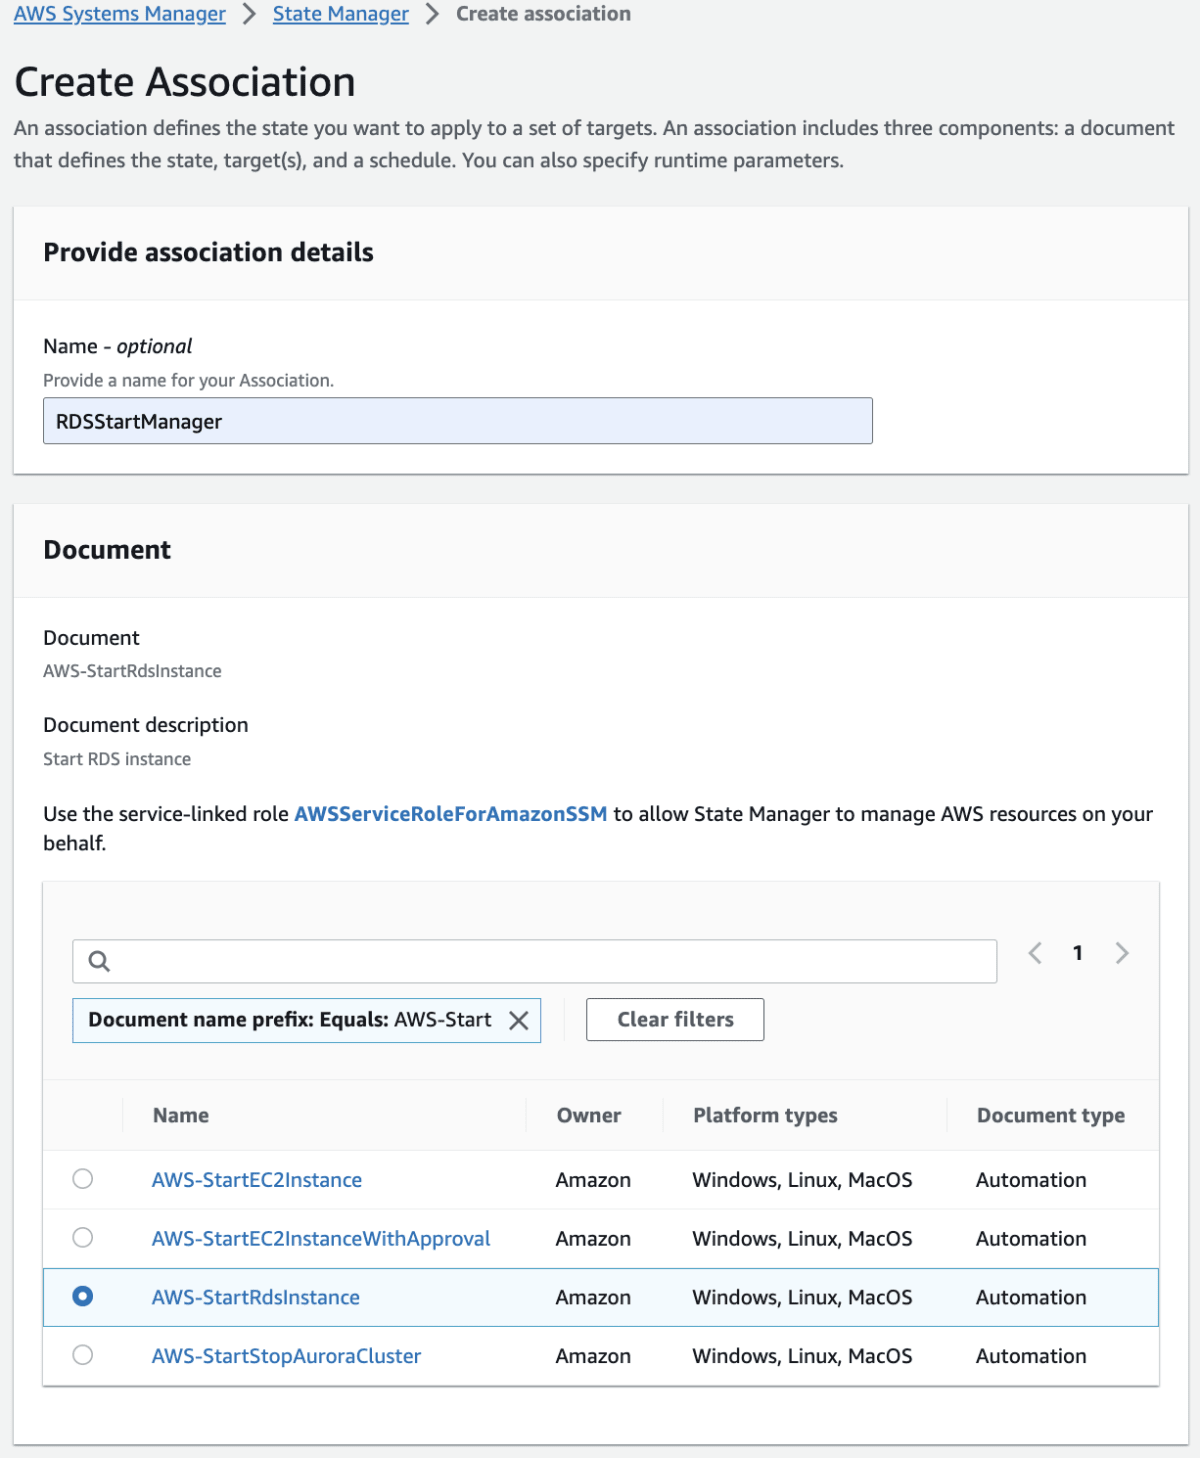Select the AWS-StartRdsInstance radio button

tap(83, 1296)
